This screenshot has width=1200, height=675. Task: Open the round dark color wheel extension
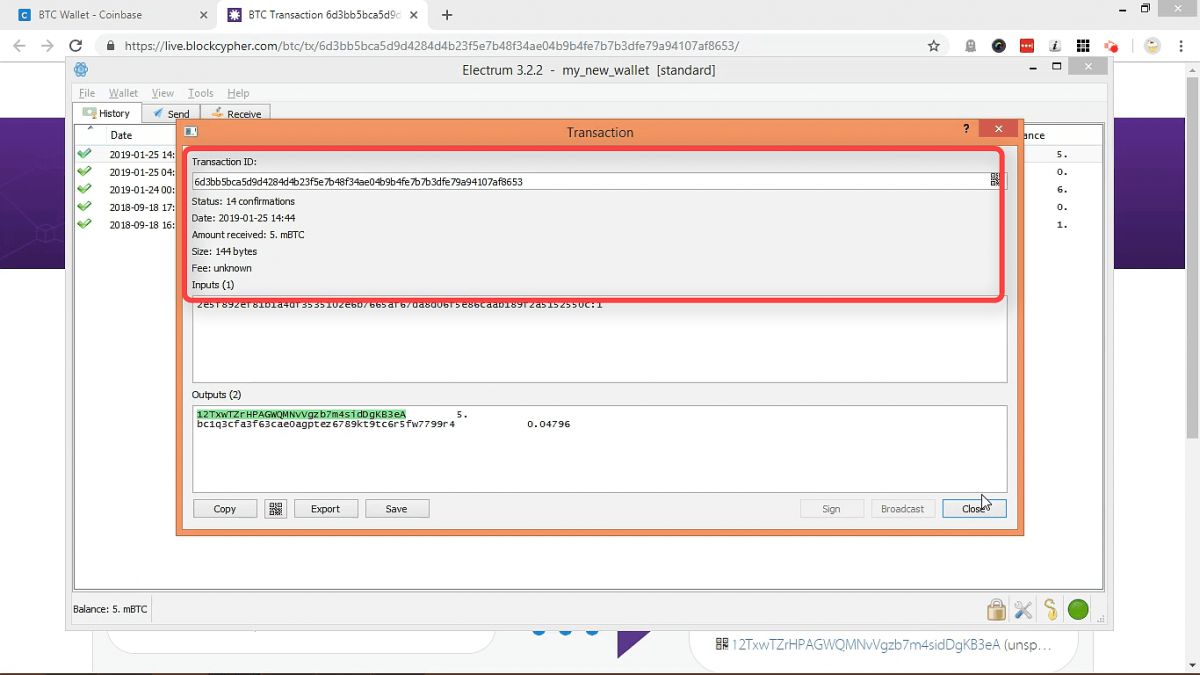point(999,46)
